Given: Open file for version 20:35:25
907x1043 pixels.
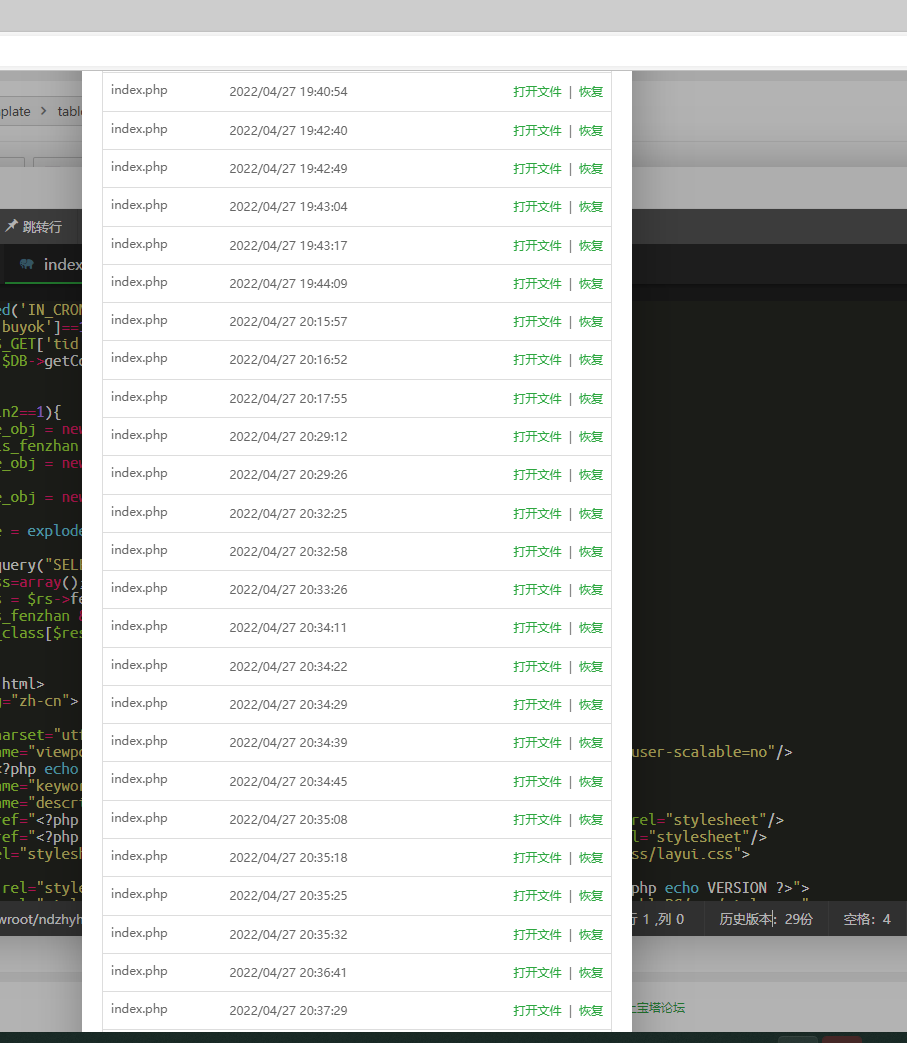Looking at the screenshot, I should pos(537,896).
